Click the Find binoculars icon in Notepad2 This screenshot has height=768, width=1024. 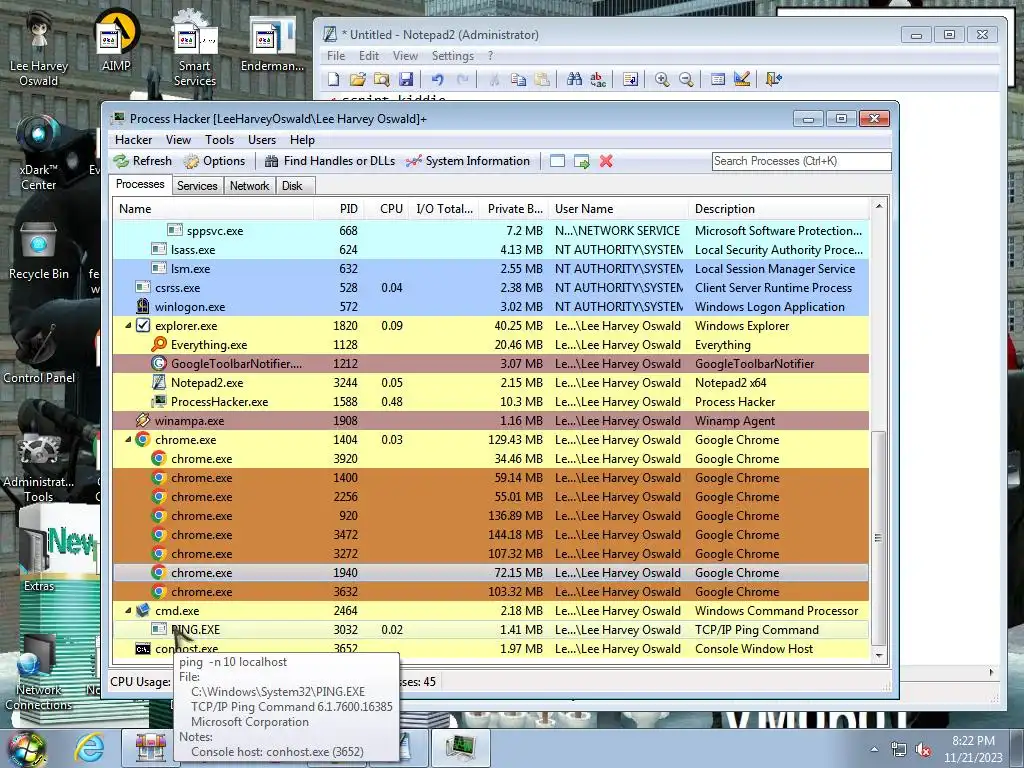574,80
